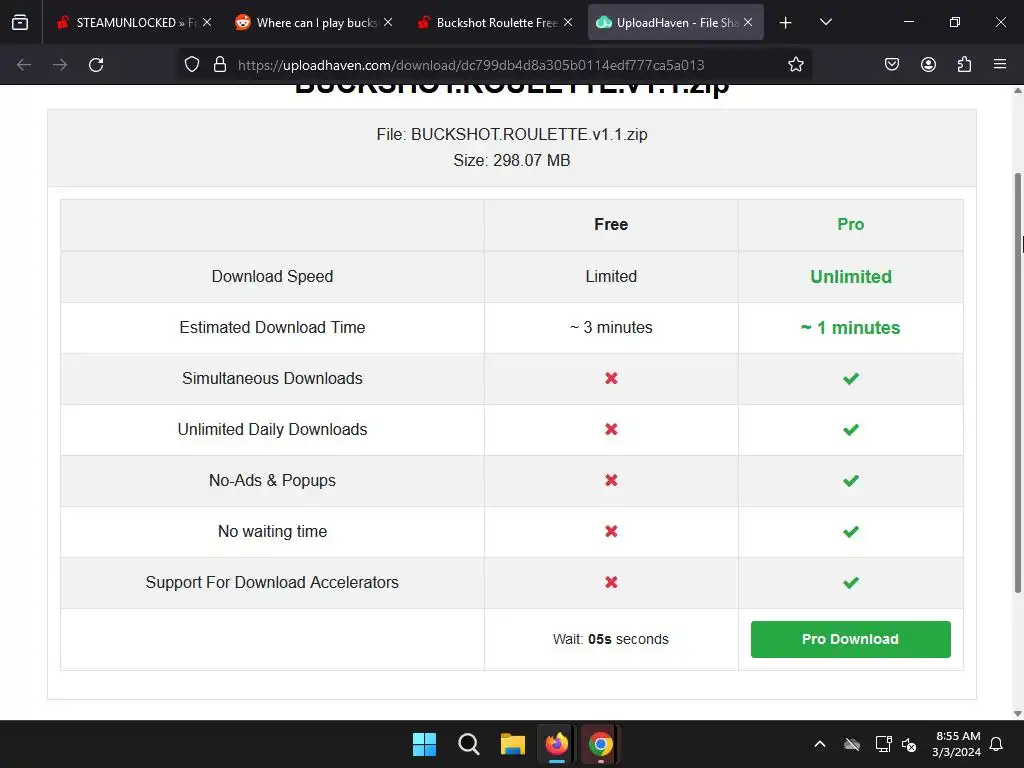The height and width of the screenshot is (768, 1024).
Task: Open the notifications bell
Action: [x=997, y=744]
